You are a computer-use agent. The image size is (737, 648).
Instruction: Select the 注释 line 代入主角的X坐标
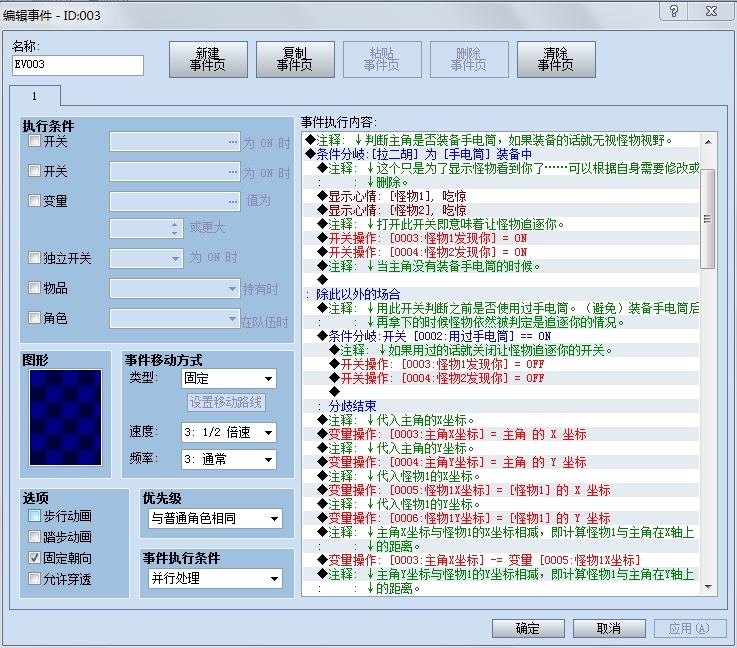point(501,420)
